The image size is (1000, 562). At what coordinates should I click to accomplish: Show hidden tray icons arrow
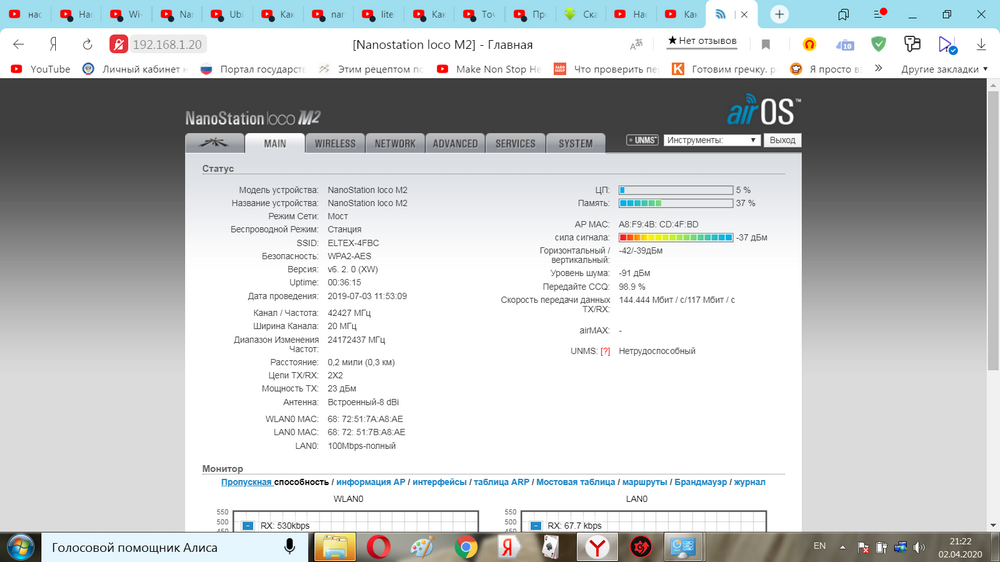842,547
